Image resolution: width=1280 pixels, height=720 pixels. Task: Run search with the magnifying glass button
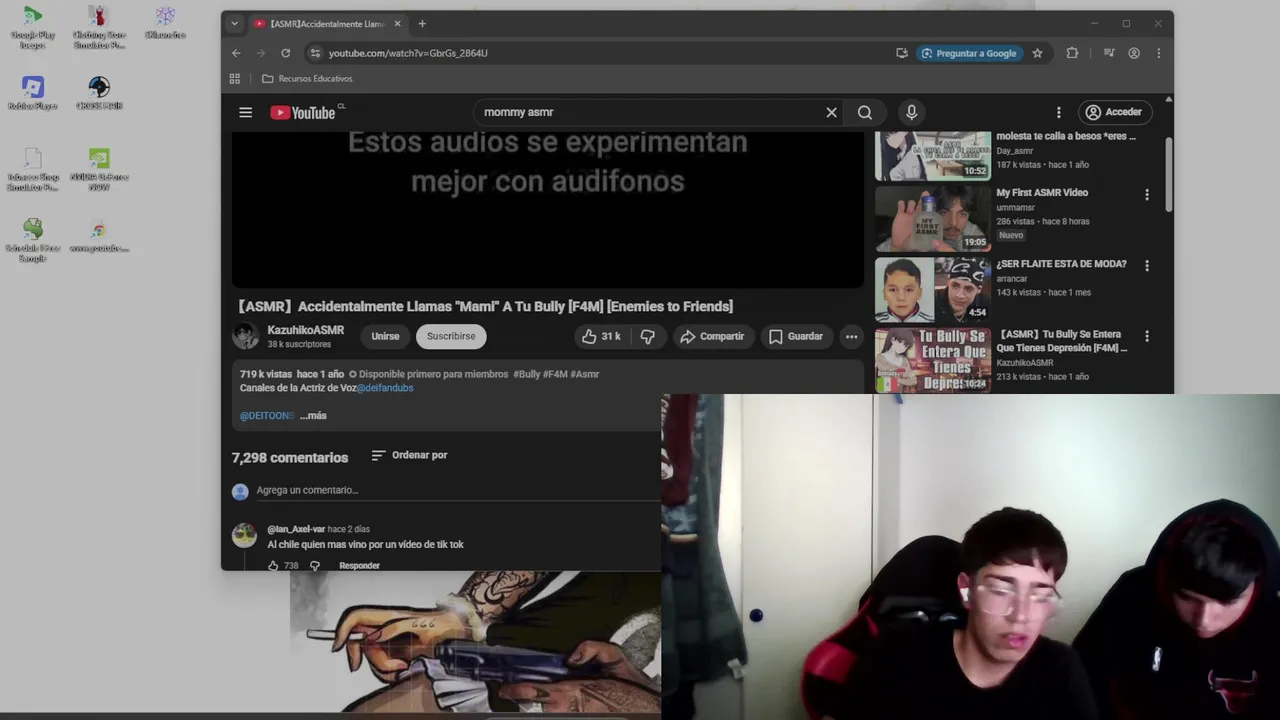point(865,112)
